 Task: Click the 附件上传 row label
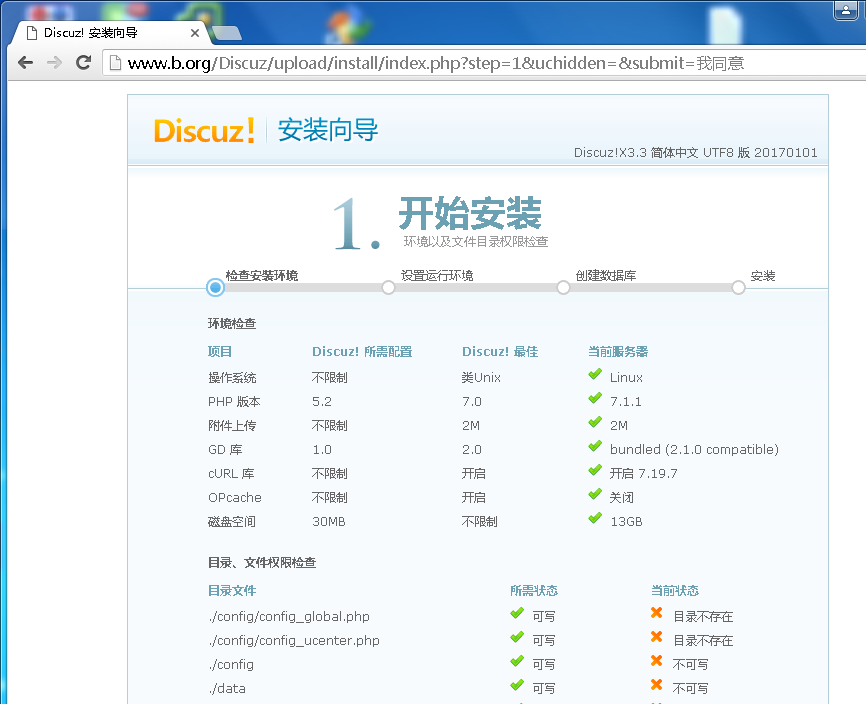pos(232,426)
